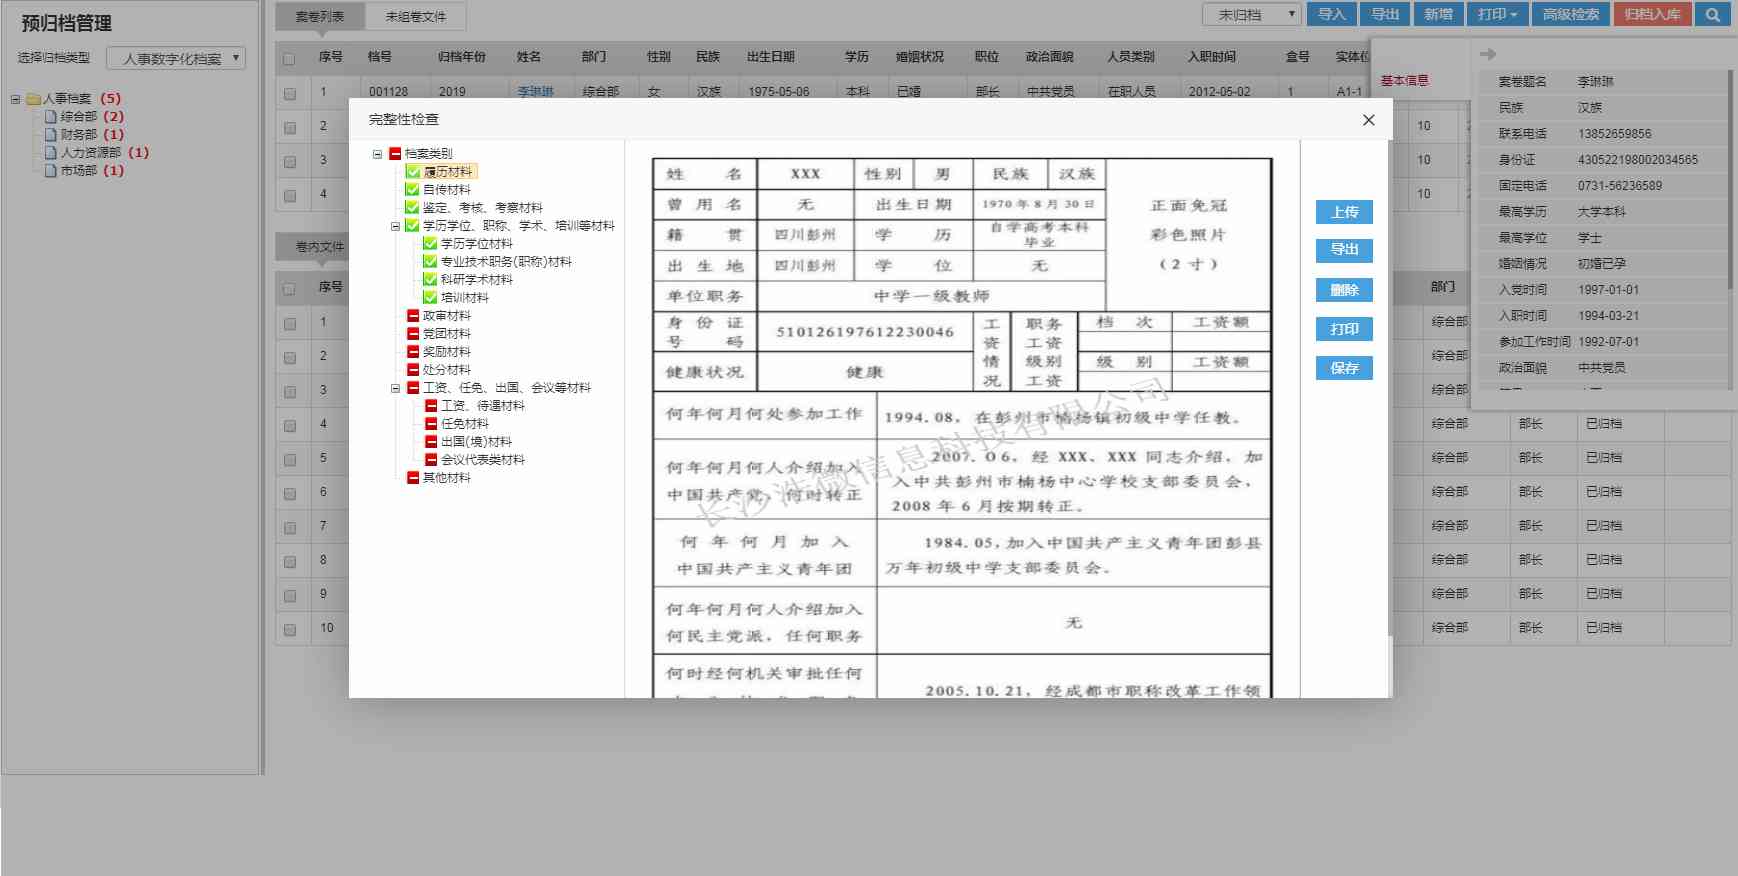Click the 身份证 value 430522198002034565
The width and height of the screenshot is (1738, 876).
coord(1638,160)
